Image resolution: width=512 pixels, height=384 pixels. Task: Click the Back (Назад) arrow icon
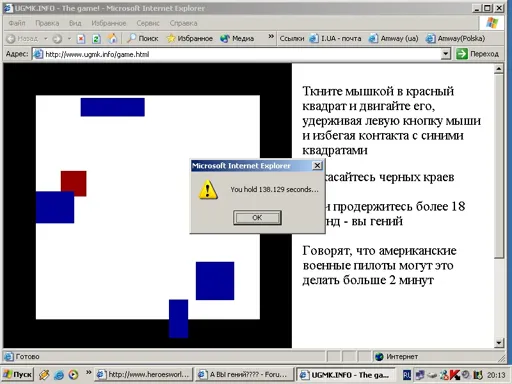pos(11,39)
